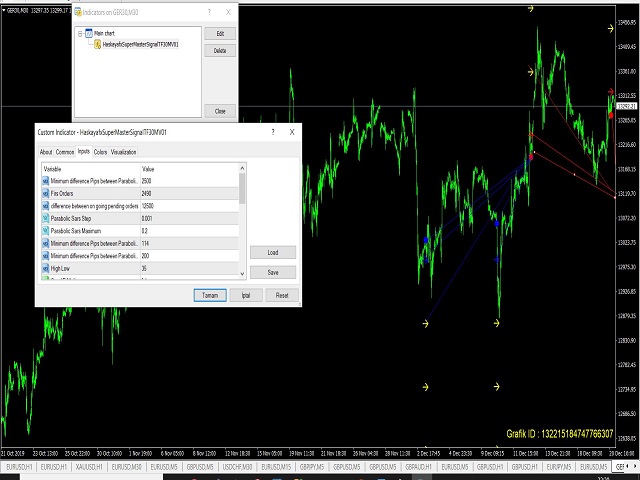The image size is (640, 480).
Task: Select the Main chart tree item
Action: pos(104,33)
